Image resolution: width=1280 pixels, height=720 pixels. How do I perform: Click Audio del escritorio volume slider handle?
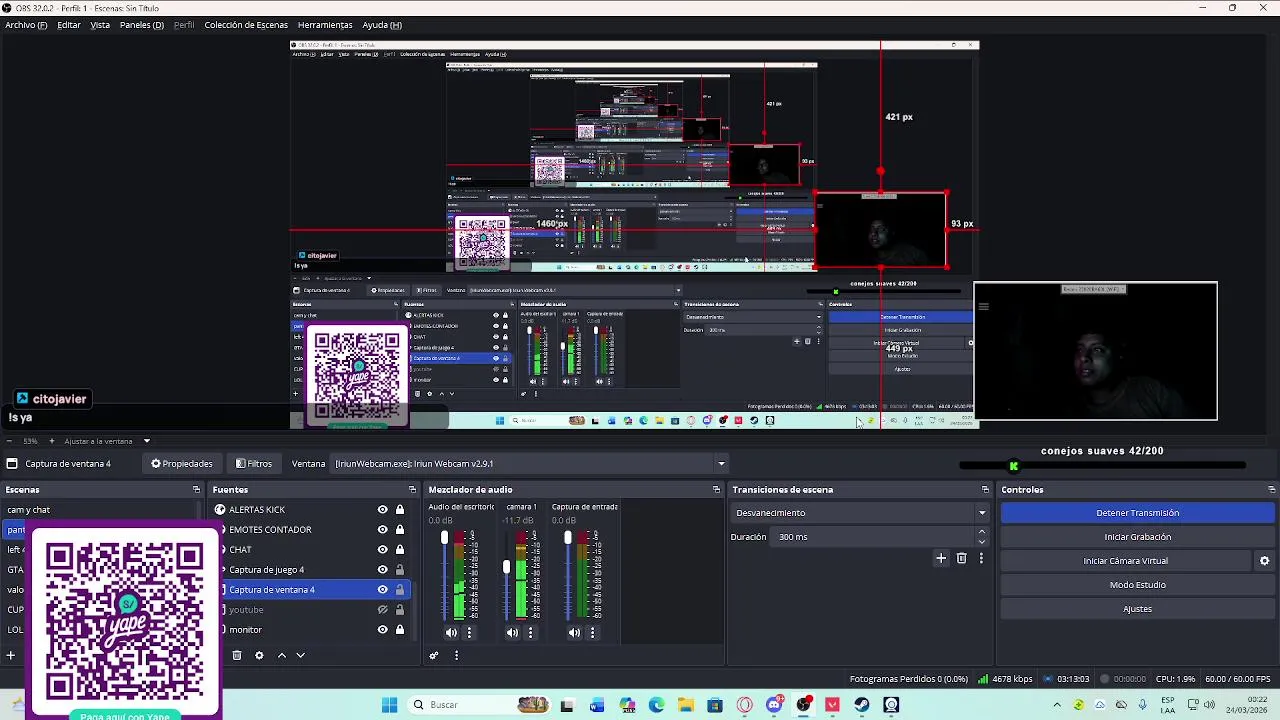[445, 539]
